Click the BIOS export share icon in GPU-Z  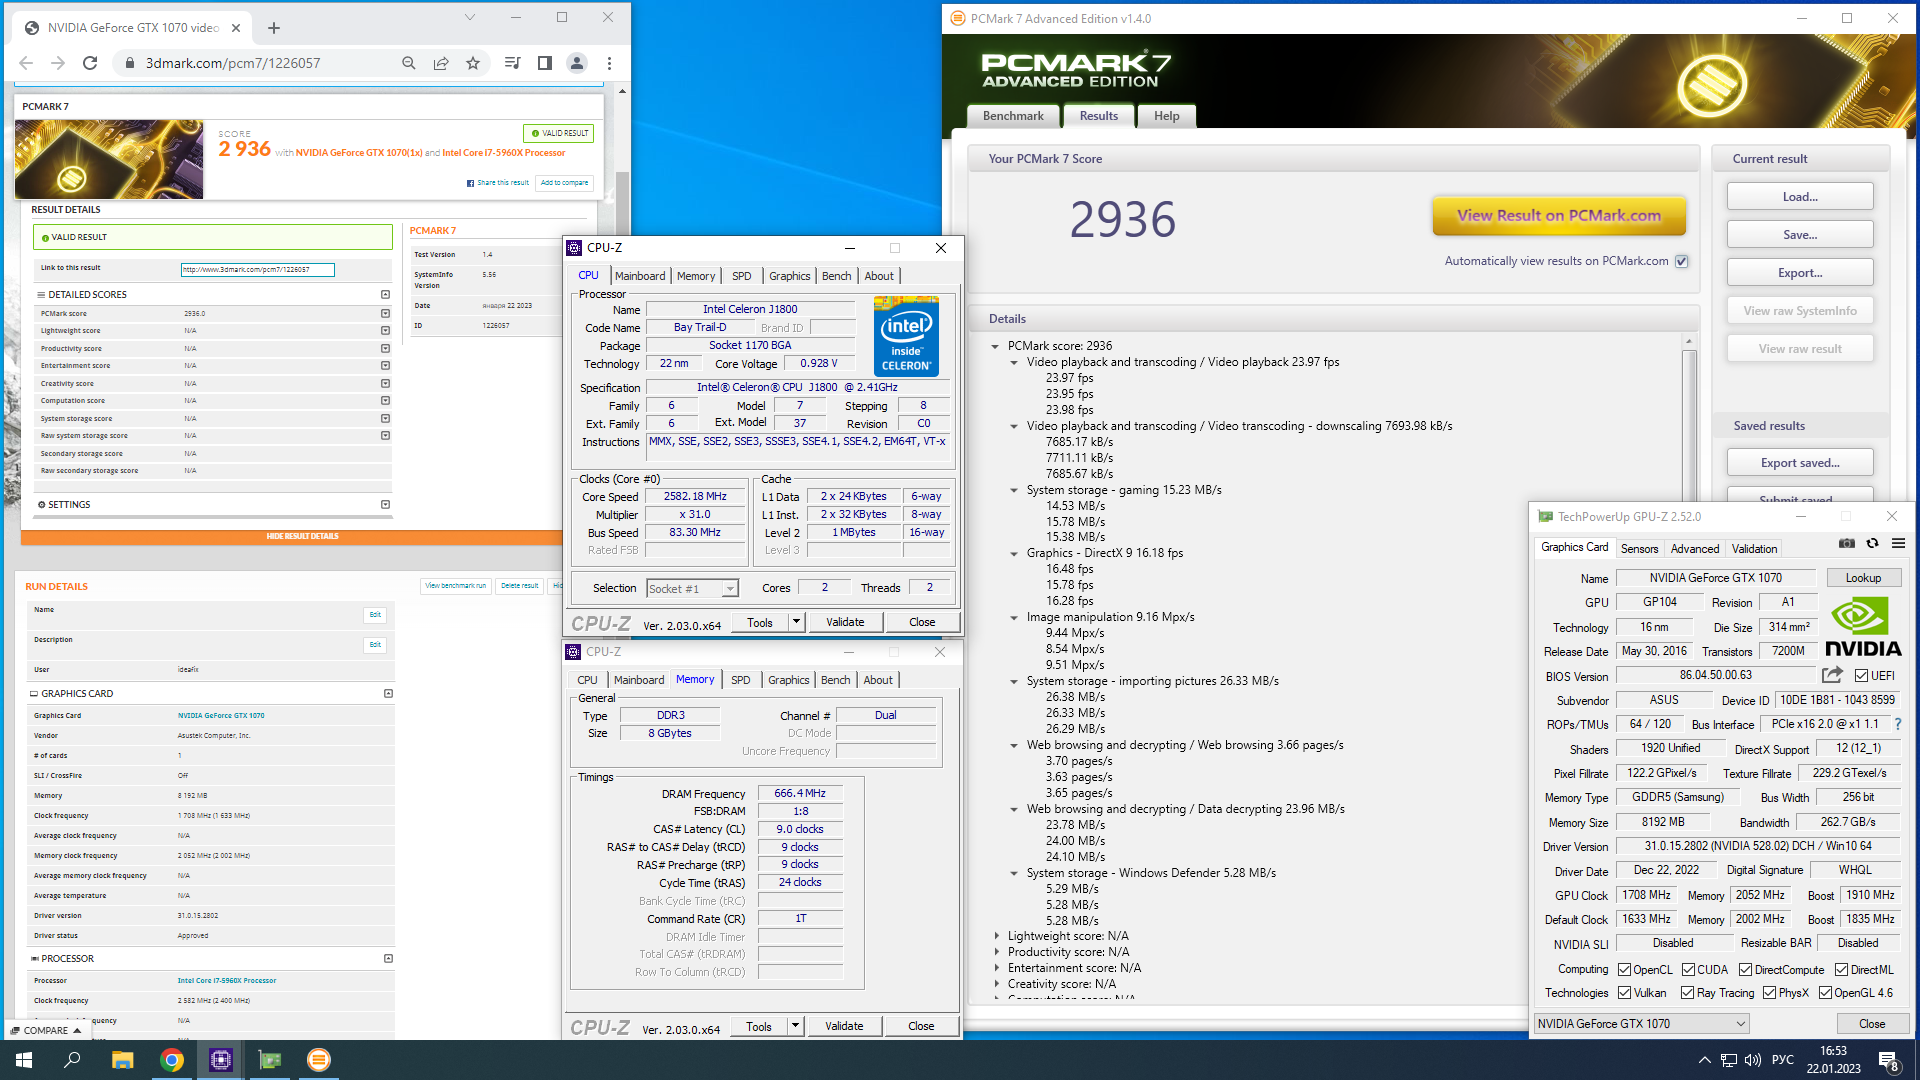(x=1832, y=675)
